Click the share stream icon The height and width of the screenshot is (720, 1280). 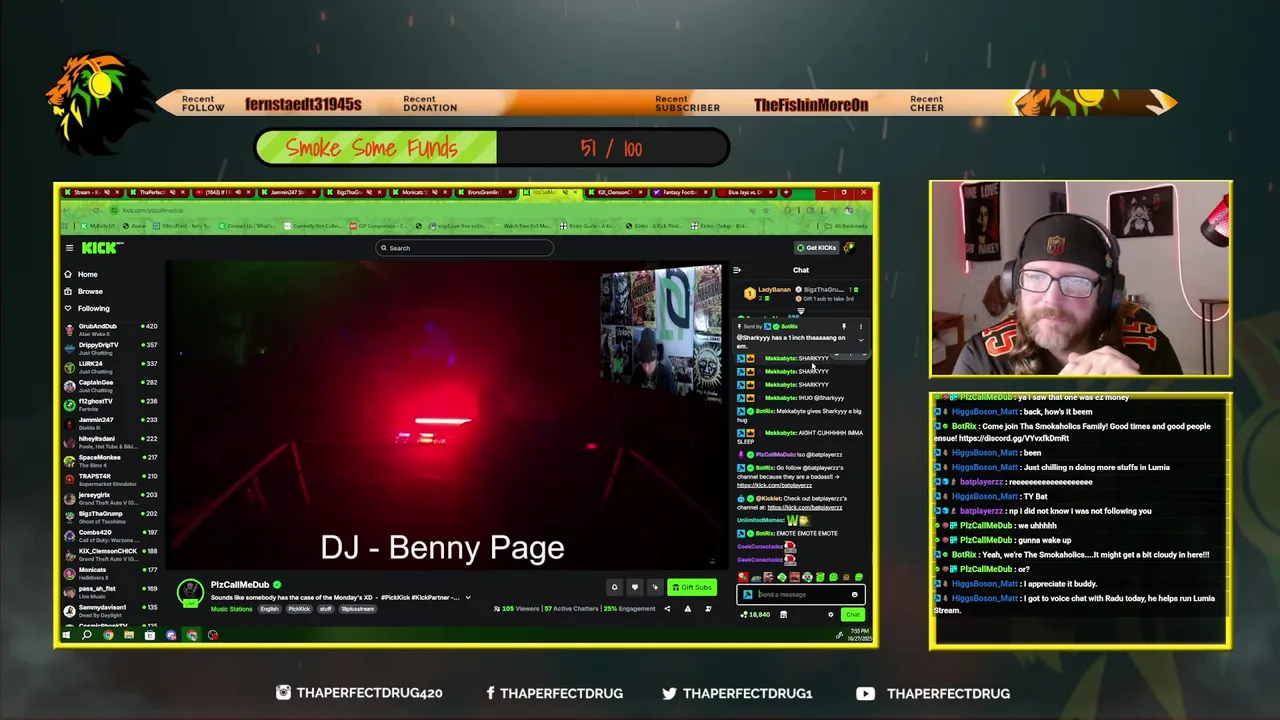[667, 608]
